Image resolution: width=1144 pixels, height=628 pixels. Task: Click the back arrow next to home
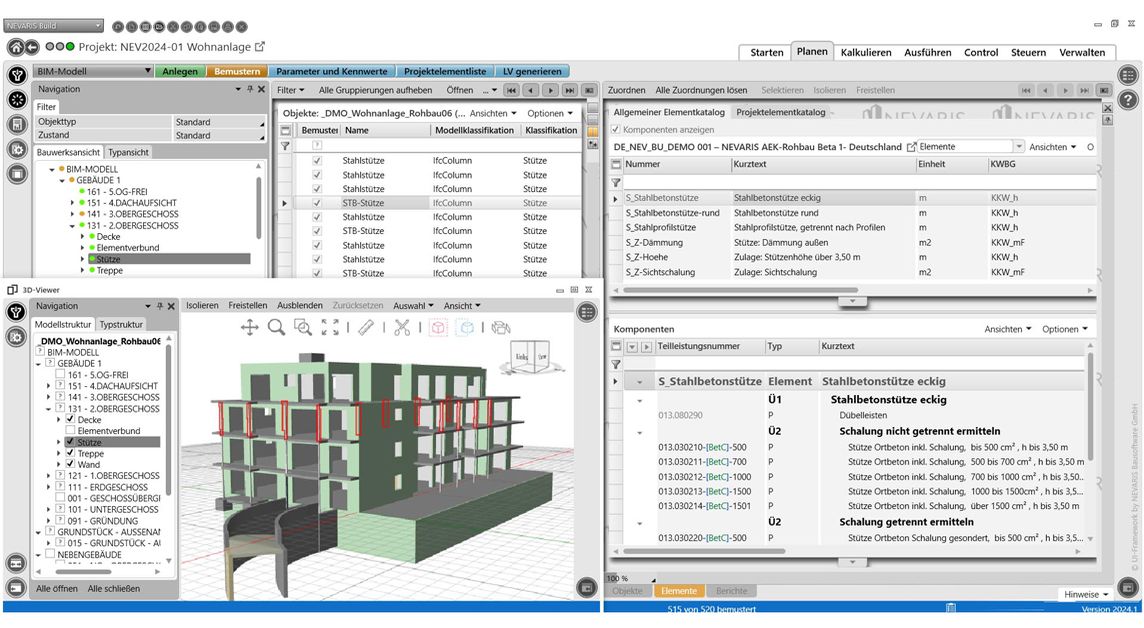point(32,47)
